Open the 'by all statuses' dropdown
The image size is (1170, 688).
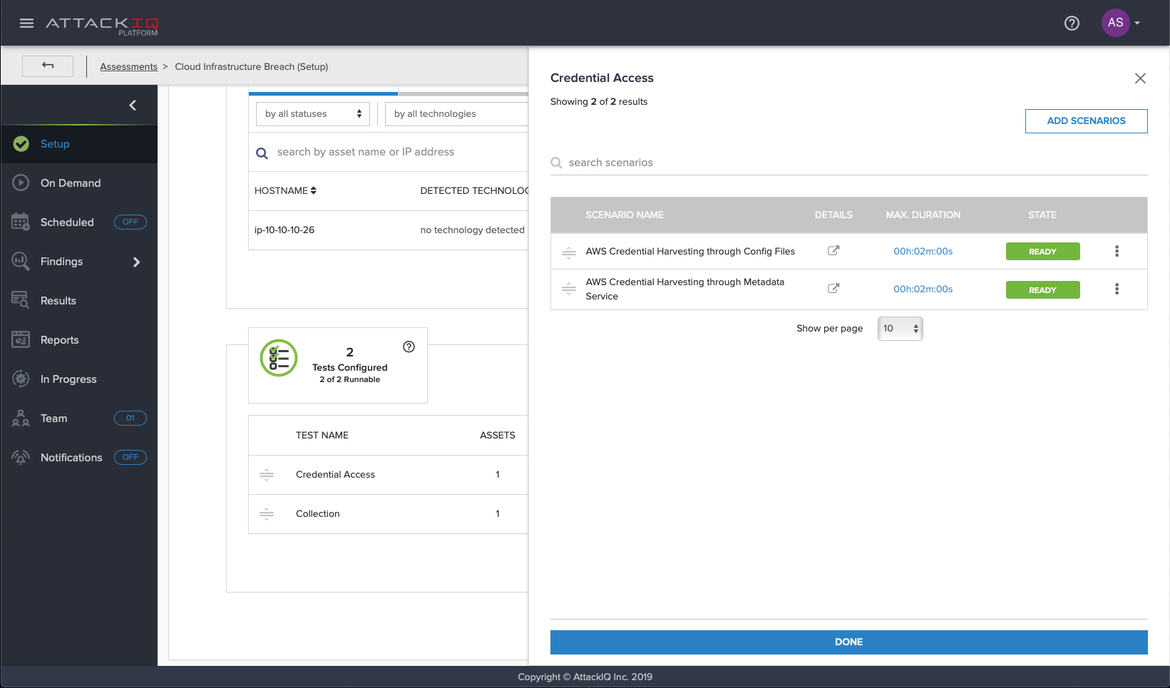click(x=313, y=114)
